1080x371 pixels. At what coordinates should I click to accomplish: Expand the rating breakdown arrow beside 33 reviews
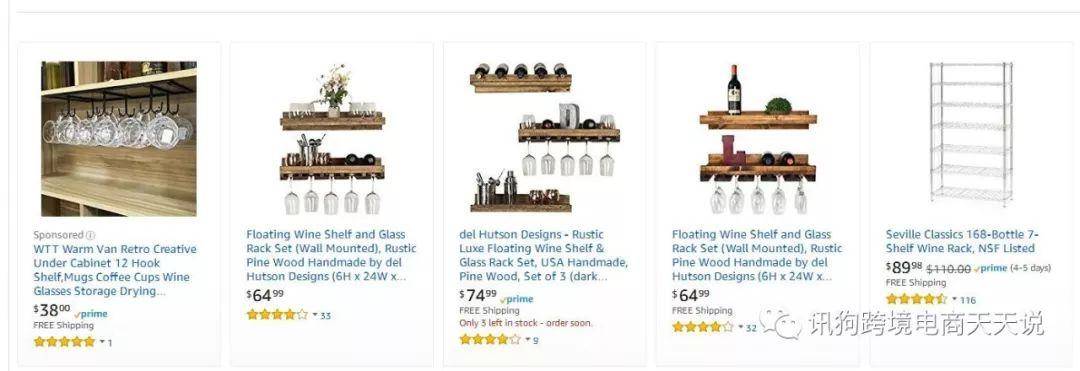(315, 315)
